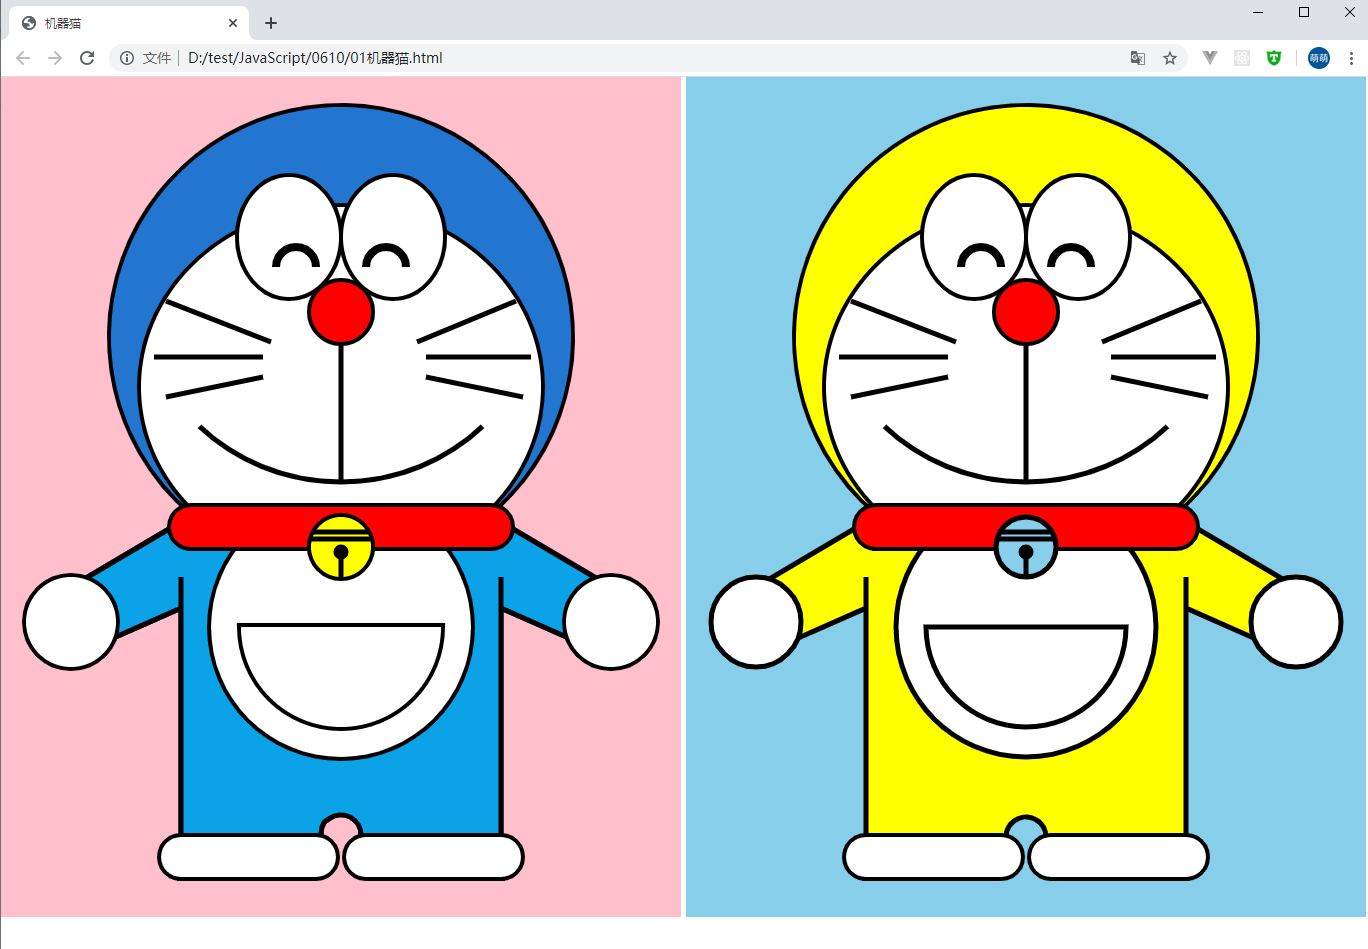This screenshot has width=1368, height=949.
Task: Click the translate page icon
Action: pyautogui.click(x=1138, y=58)
